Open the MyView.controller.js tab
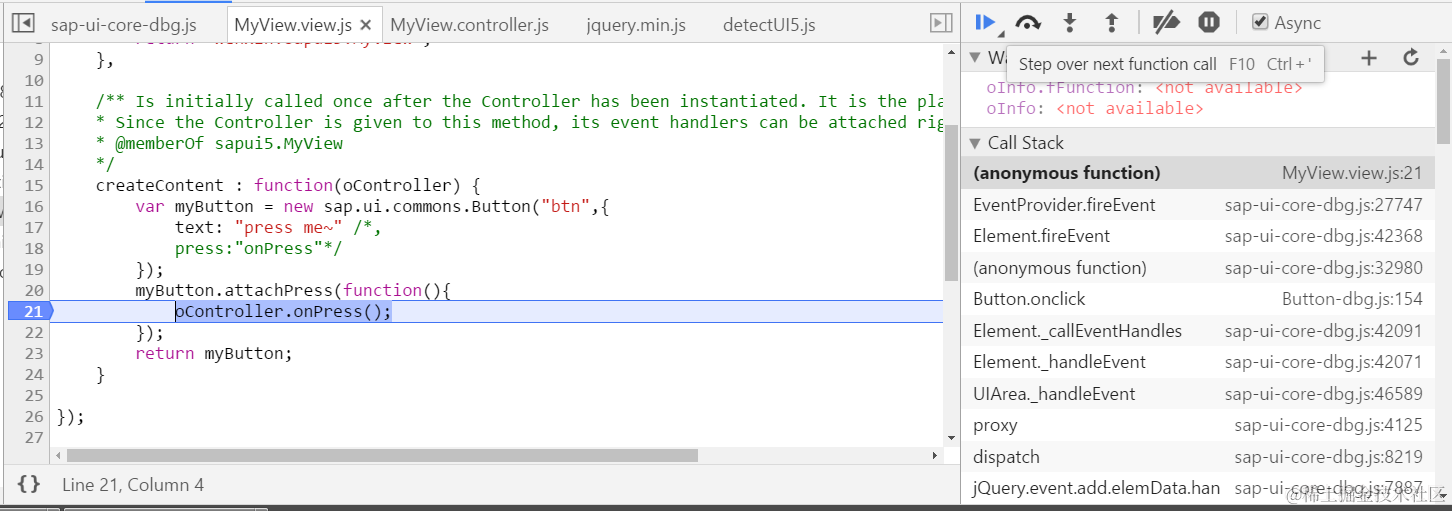The width and height of the screenshot is (1452, 511). click(x=470, y=25)
